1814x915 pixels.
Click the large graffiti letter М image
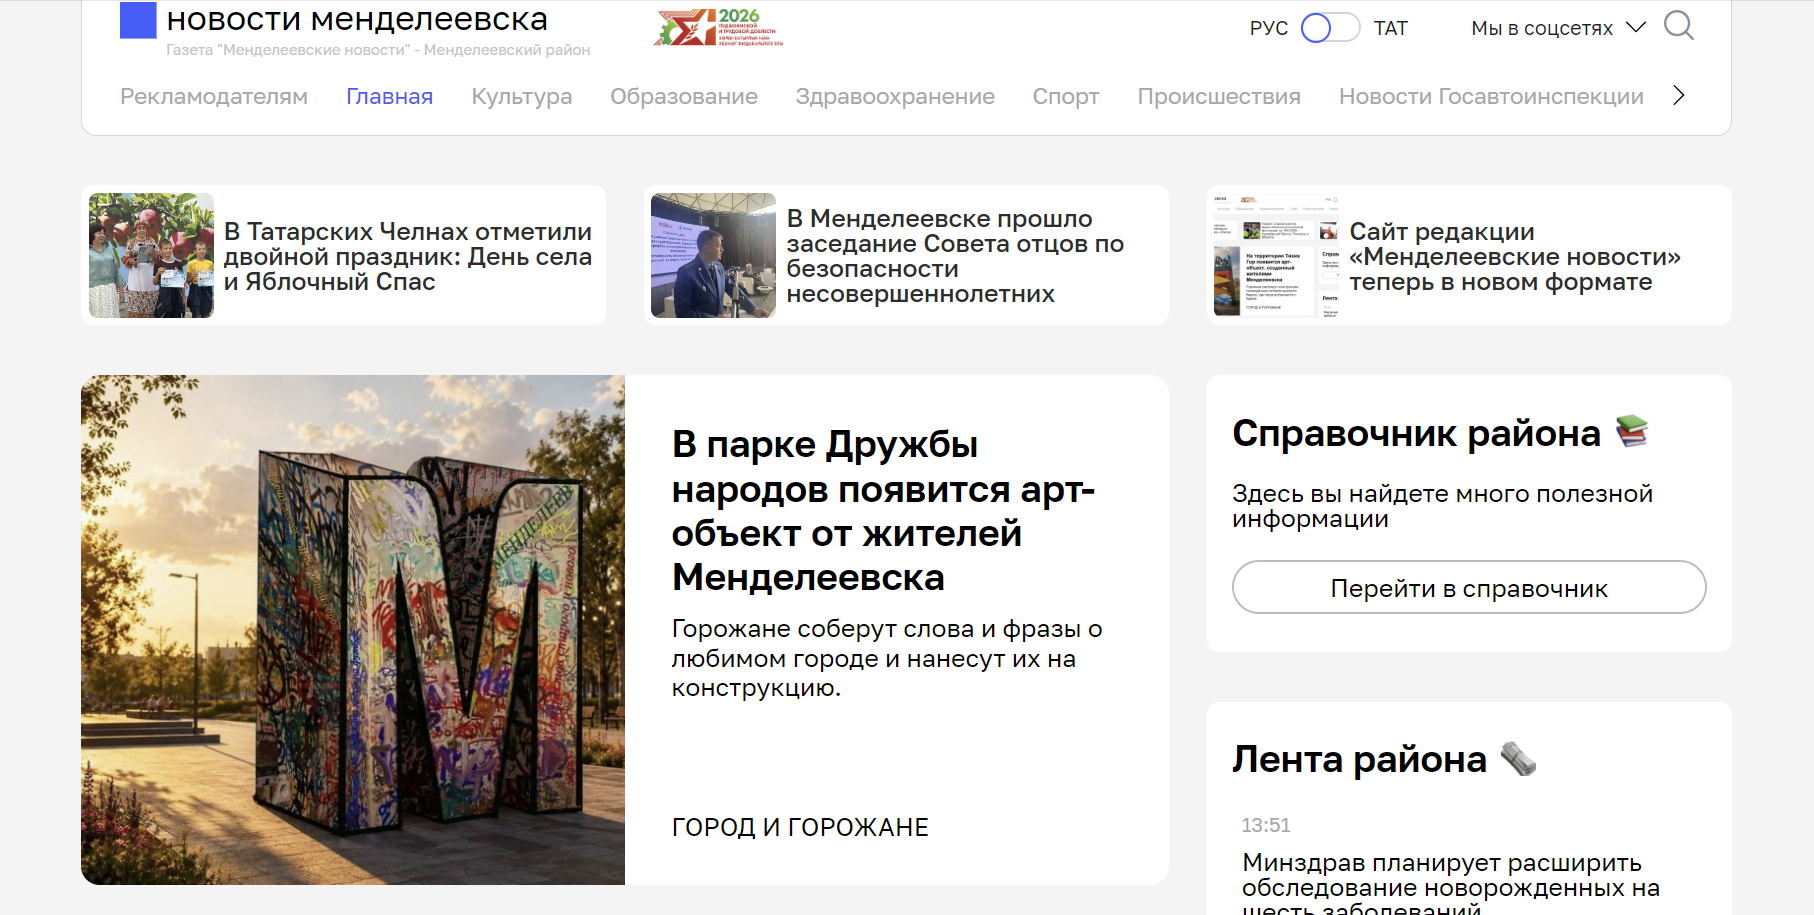click(x=353, y=630)
